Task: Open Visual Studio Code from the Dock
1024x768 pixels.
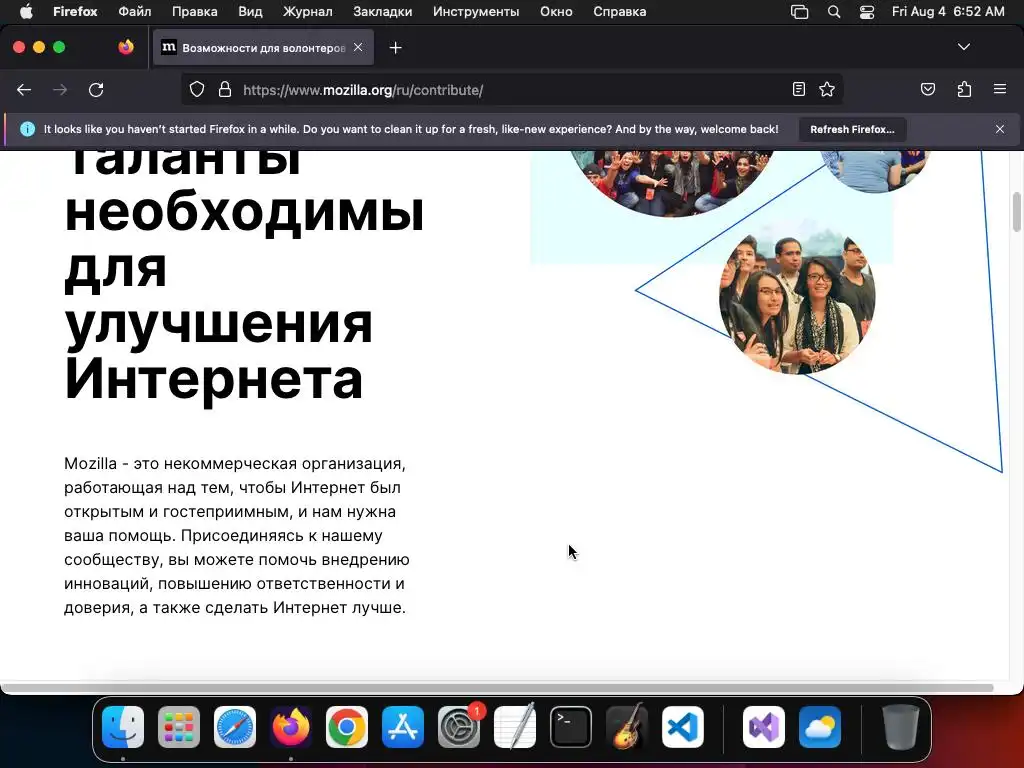Action: [683, 727]
